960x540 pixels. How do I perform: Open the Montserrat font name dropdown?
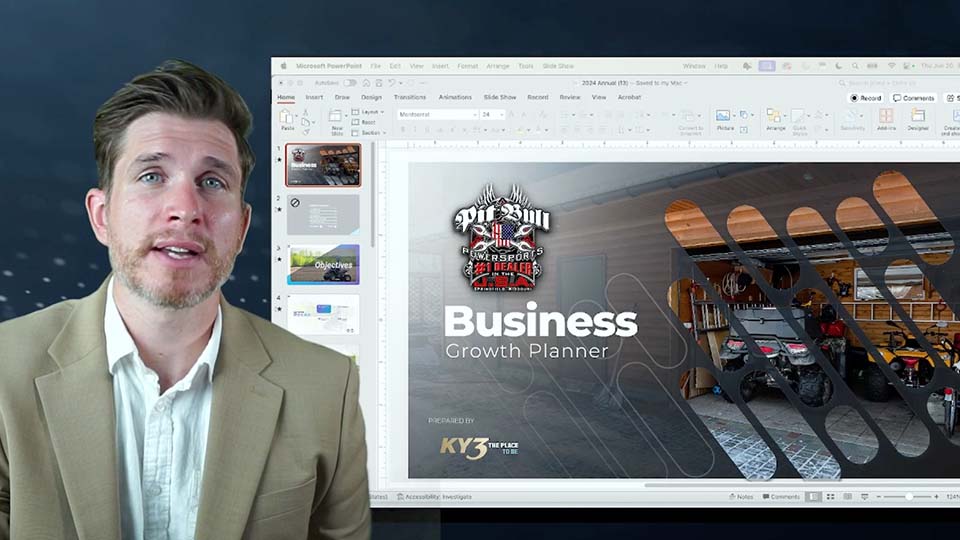(x=437, y=115)
